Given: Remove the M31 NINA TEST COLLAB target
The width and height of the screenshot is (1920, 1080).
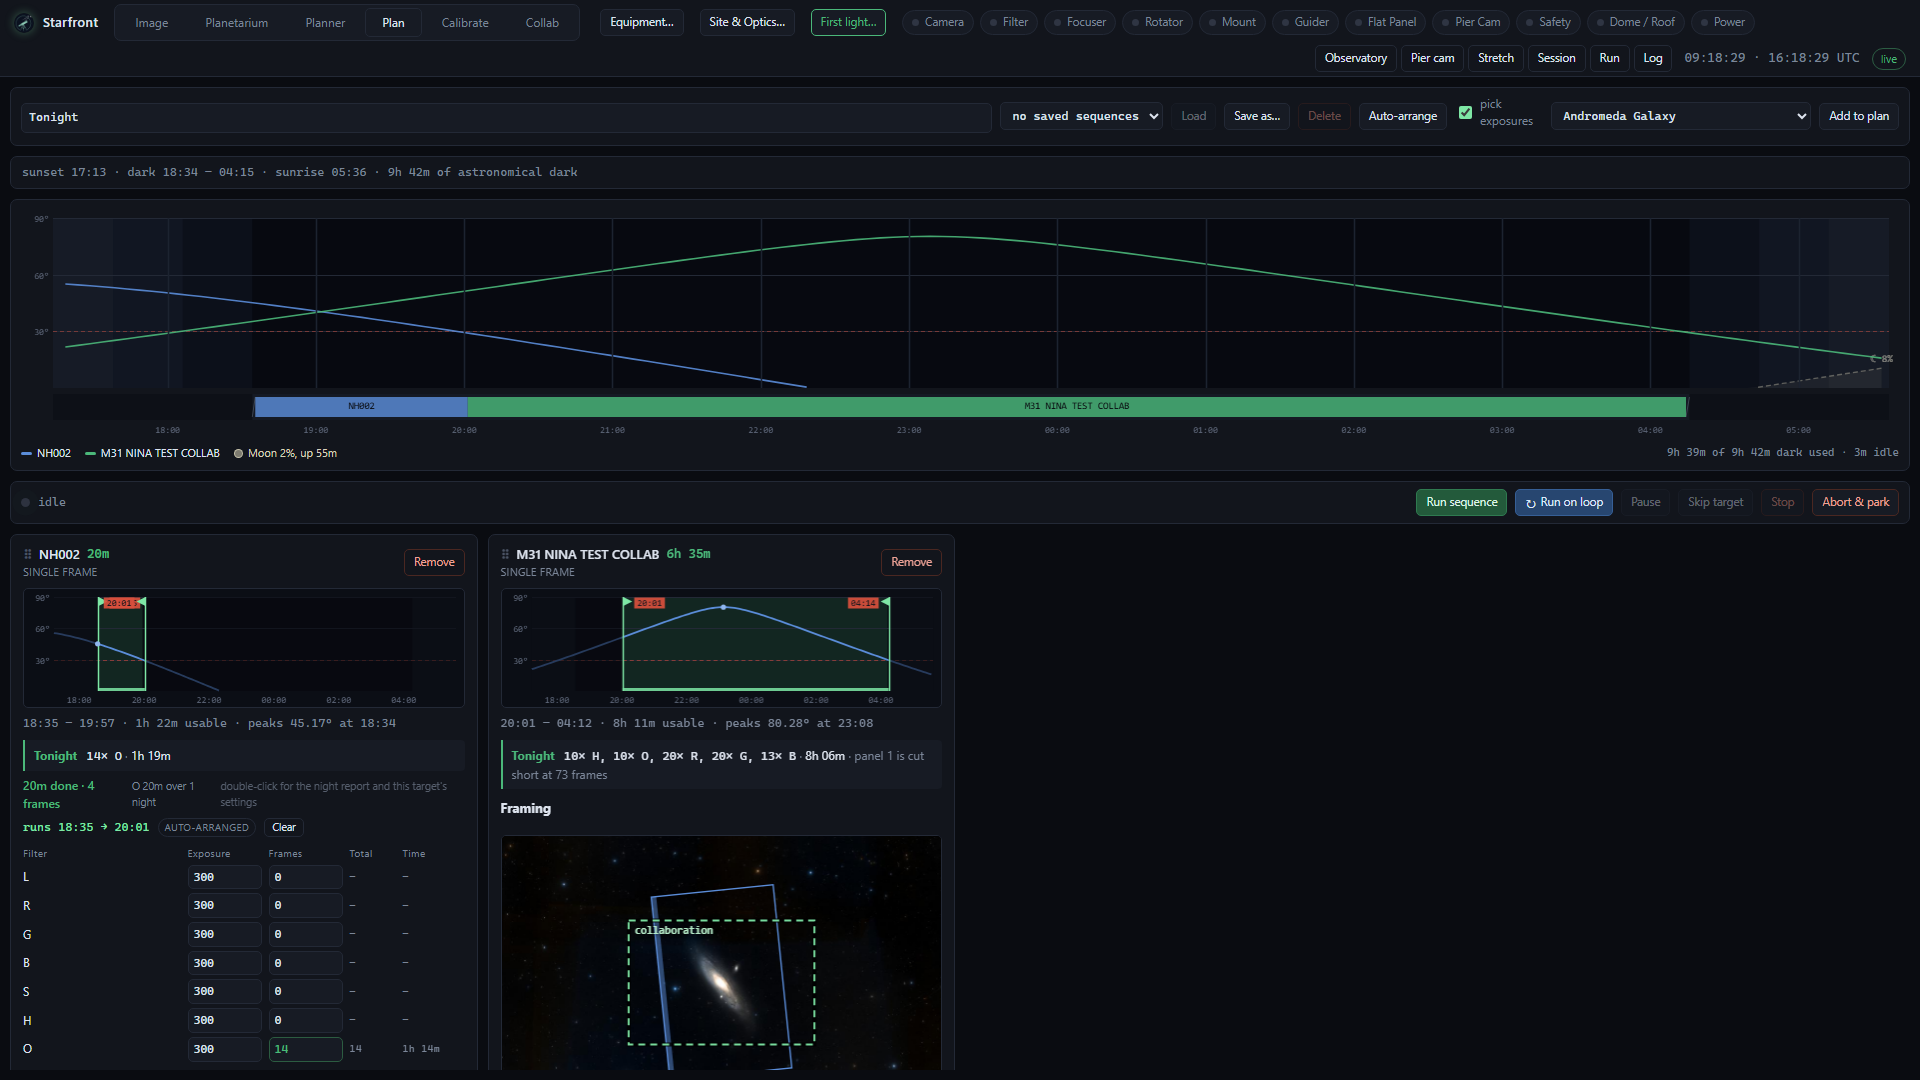Looking at the screenshot, I should (x=911, y=562).
